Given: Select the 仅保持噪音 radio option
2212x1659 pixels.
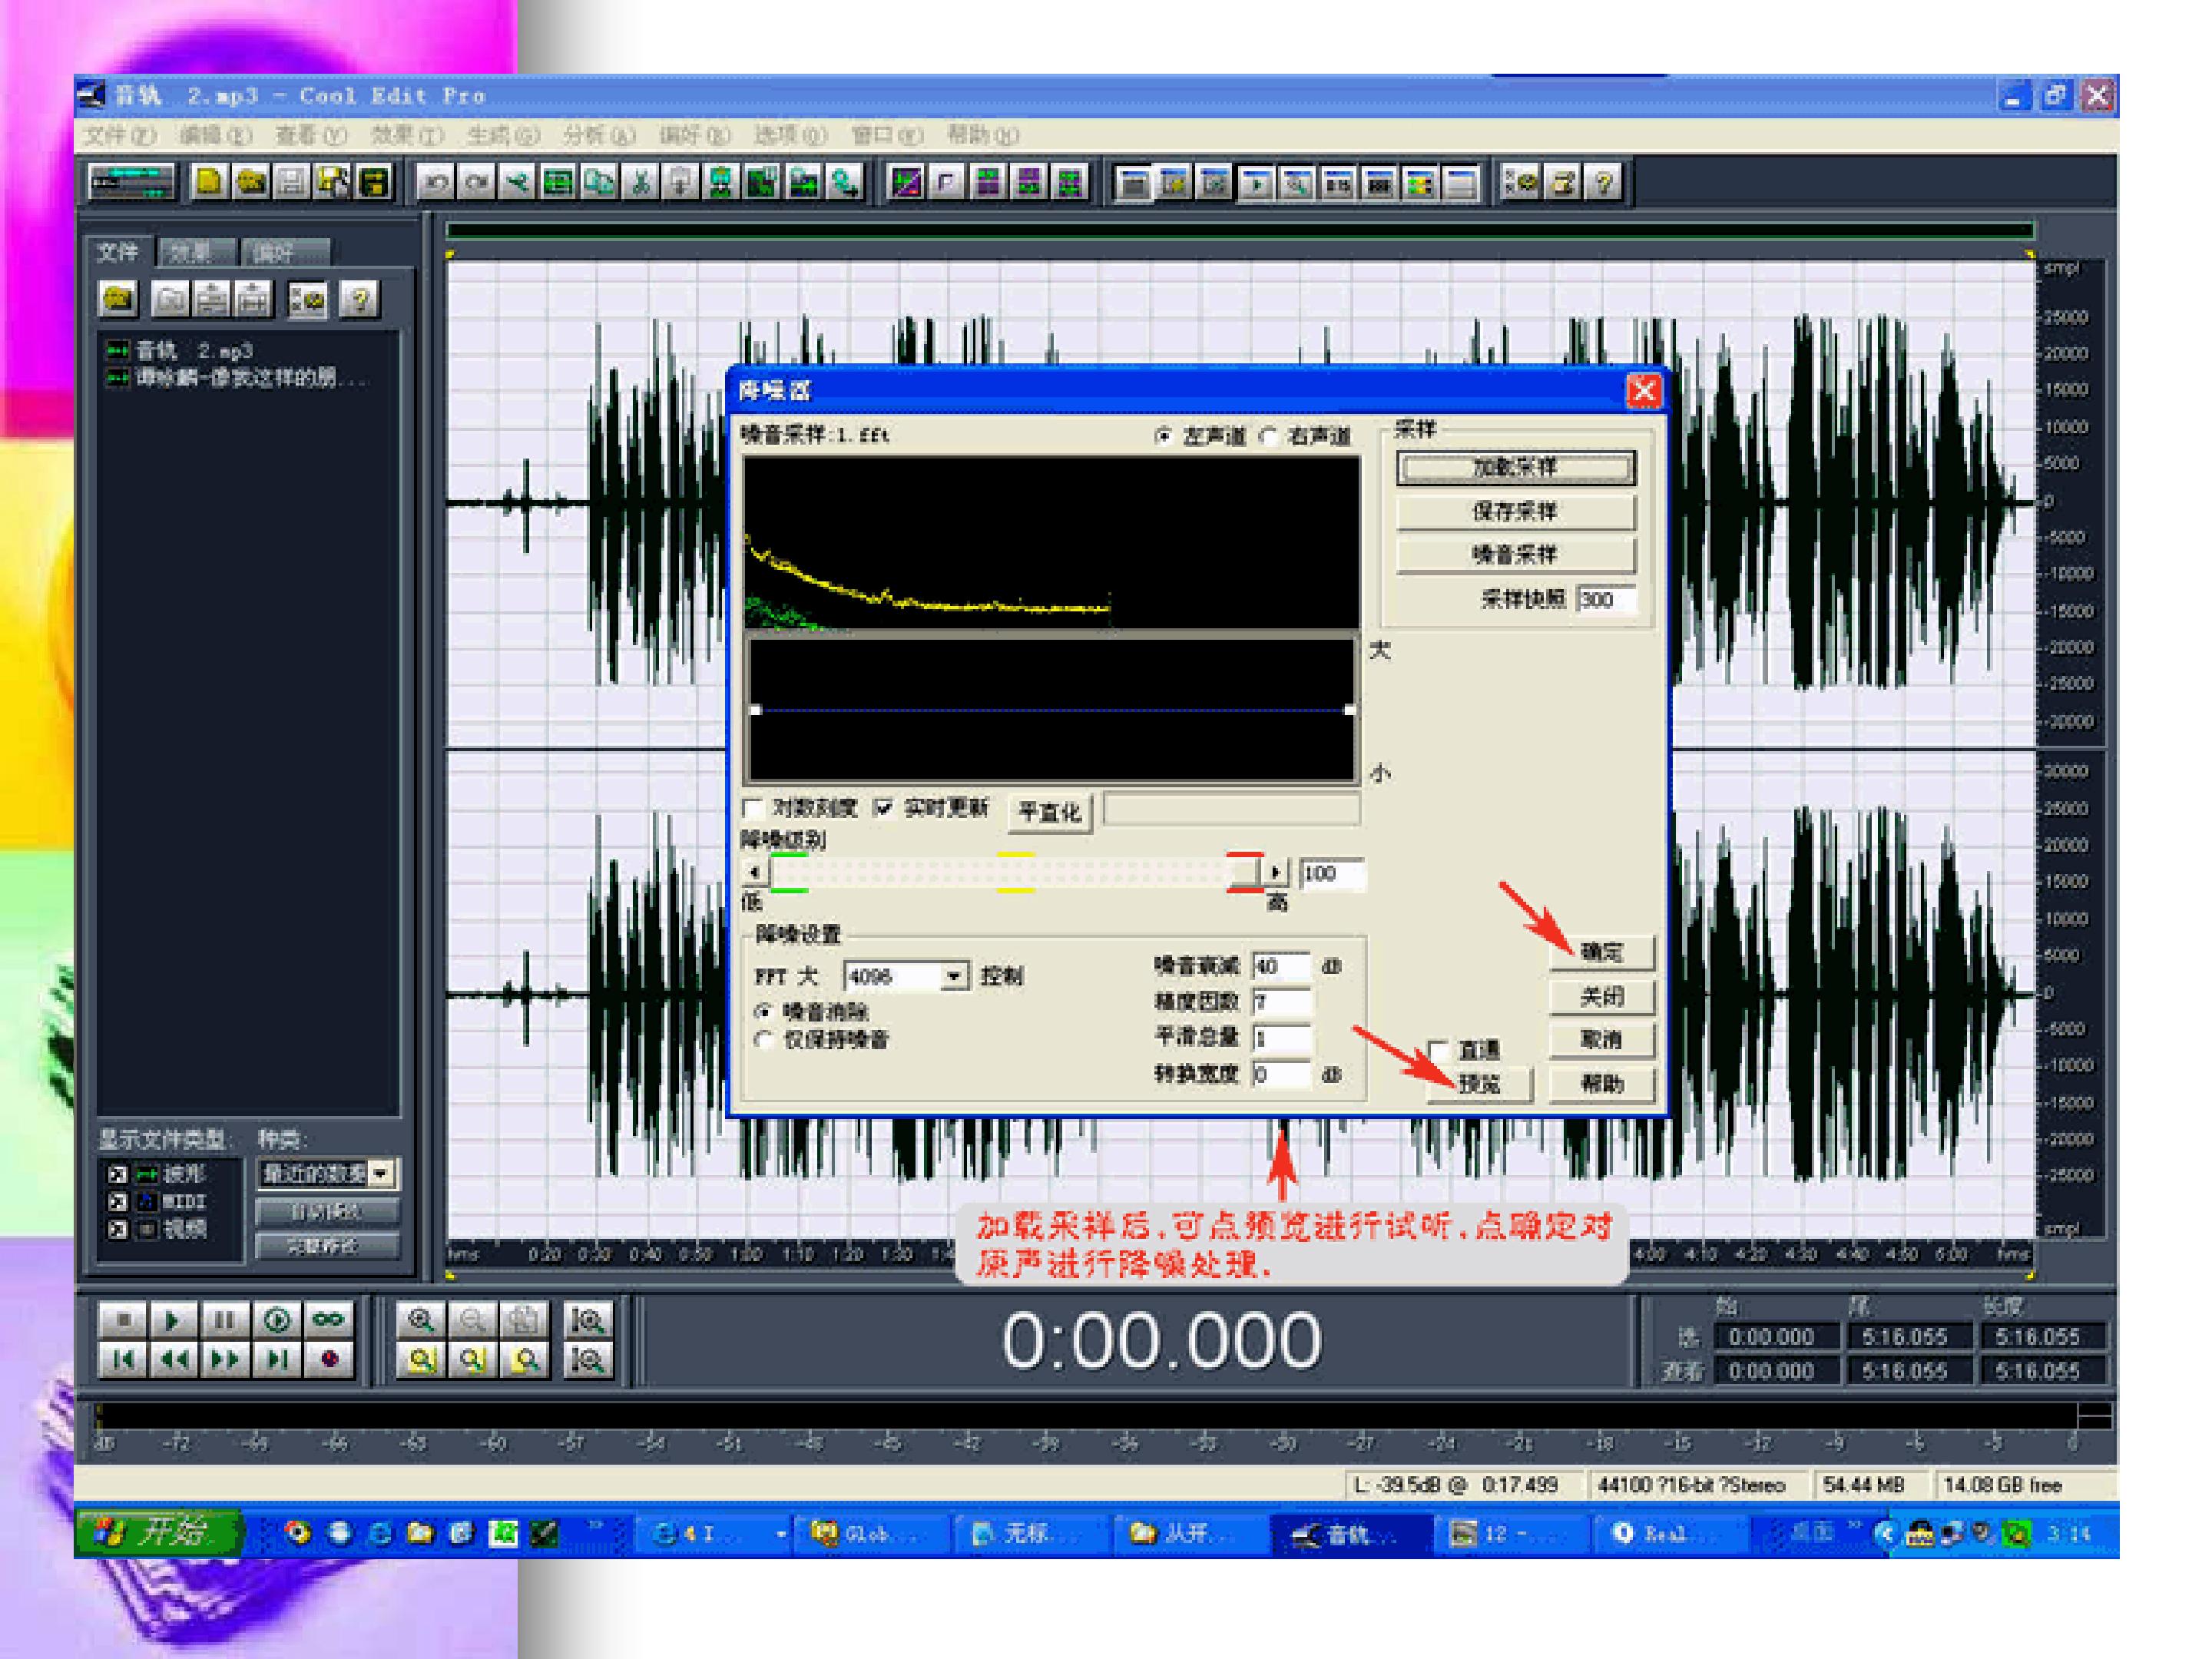Looking at the screenshot, I should pos(764,1040).
